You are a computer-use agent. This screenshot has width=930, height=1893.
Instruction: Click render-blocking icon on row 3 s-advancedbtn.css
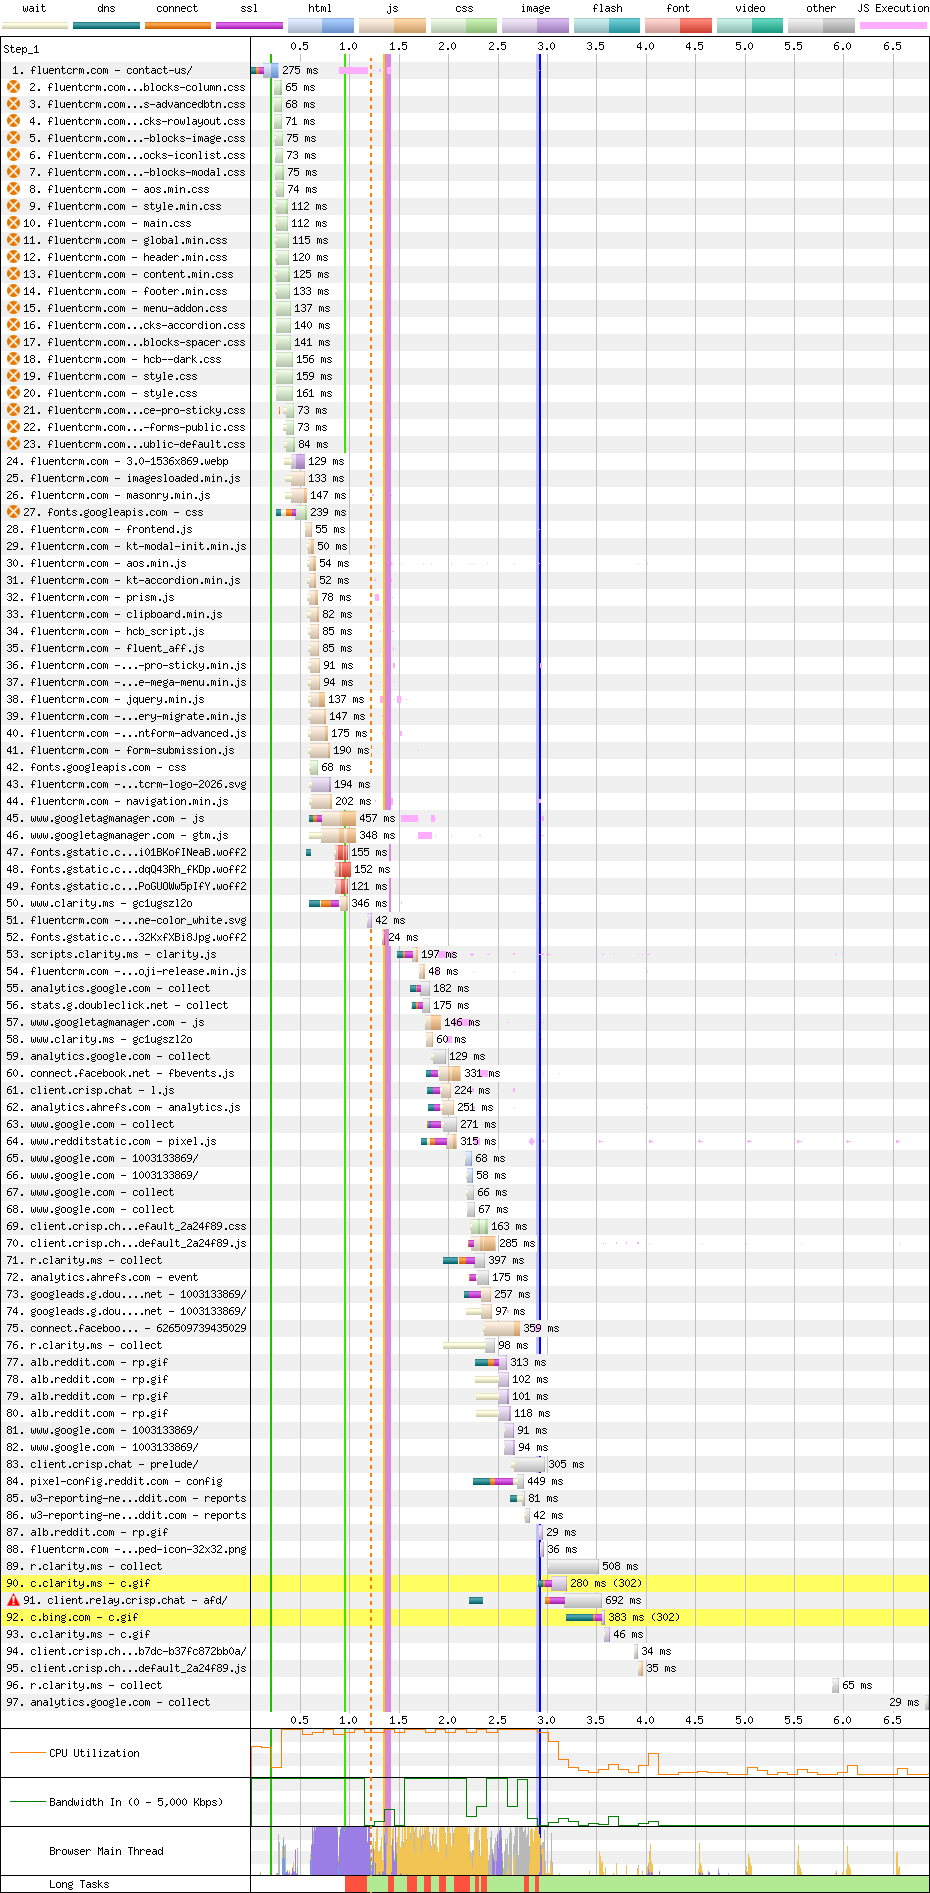click(x=14, y=104)
